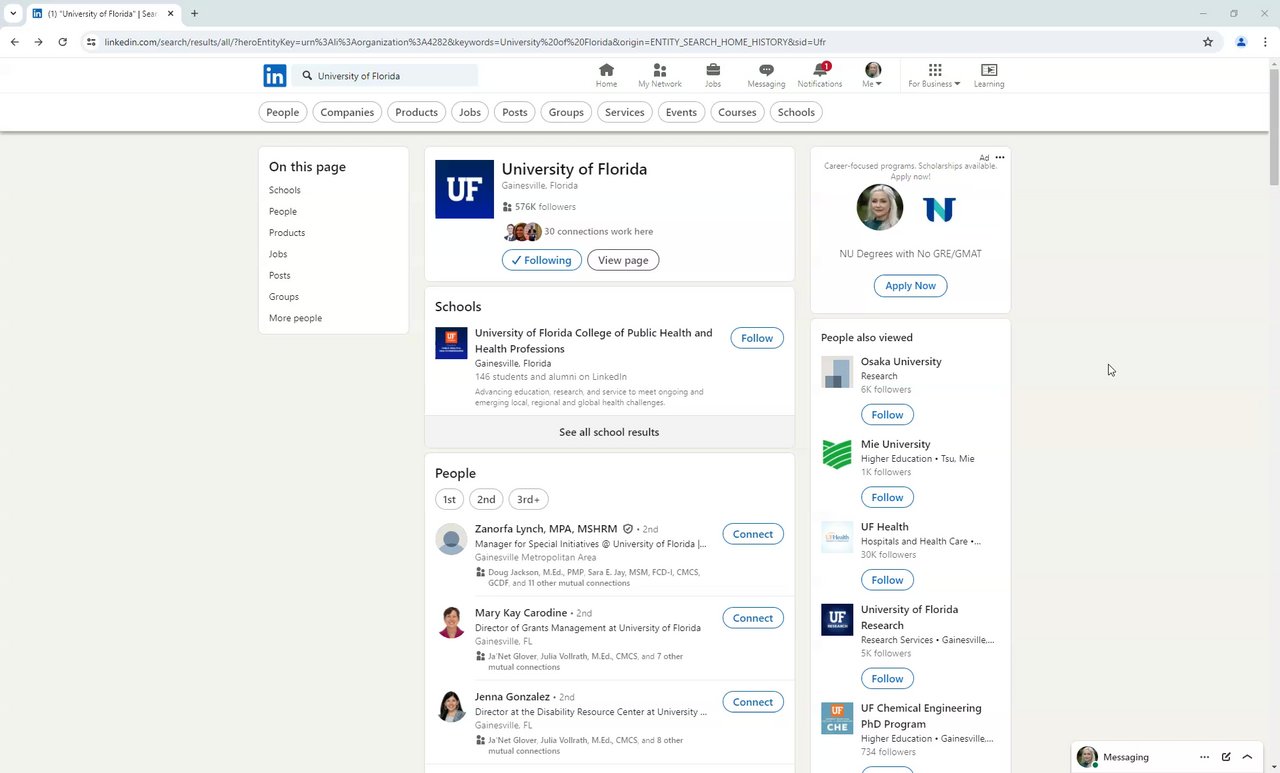Open a new browser tab
The width and height of the screenshot is (1280, 773).
[194, 14]
